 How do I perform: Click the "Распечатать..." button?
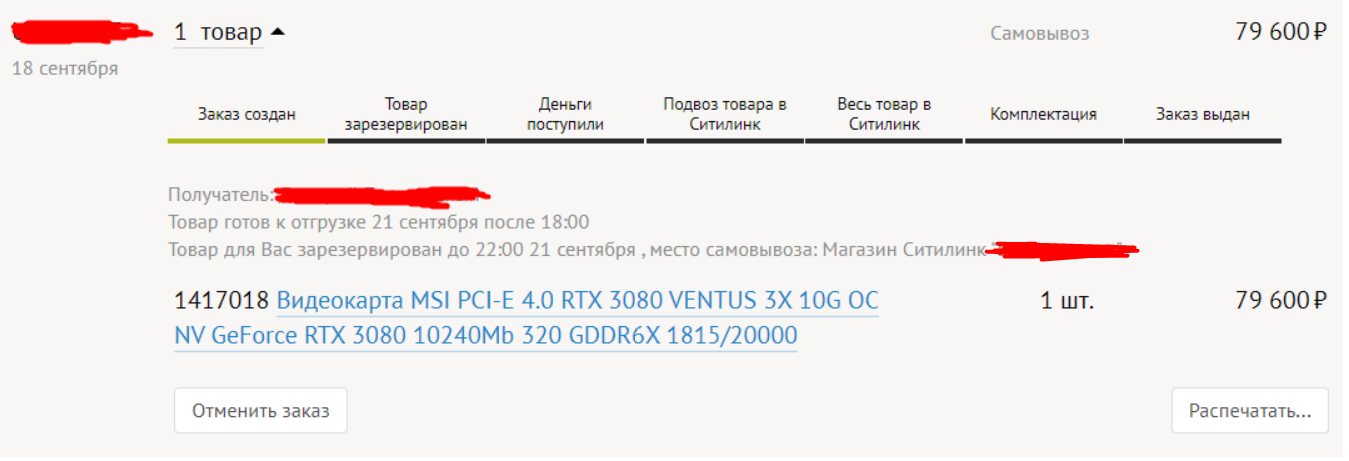(x=1249, y=411)
